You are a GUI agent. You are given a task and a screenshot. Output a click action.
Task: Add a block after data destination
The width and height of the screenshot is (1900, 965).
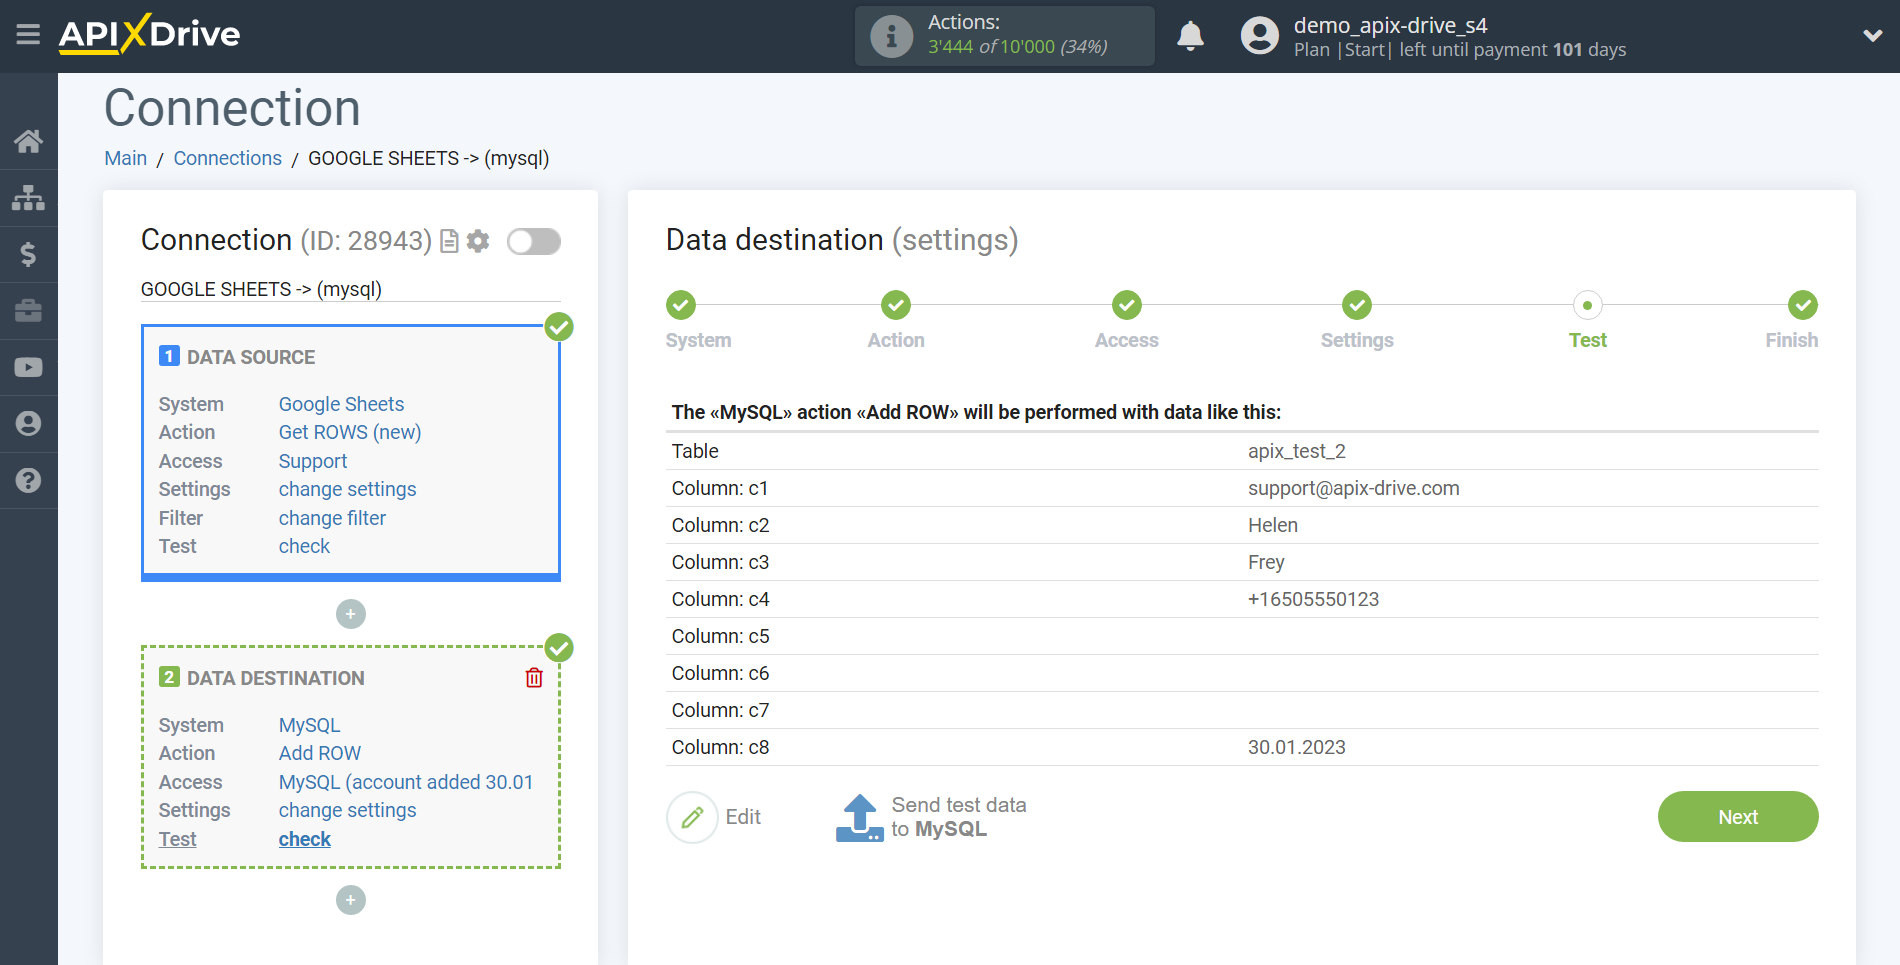[350, 900]
